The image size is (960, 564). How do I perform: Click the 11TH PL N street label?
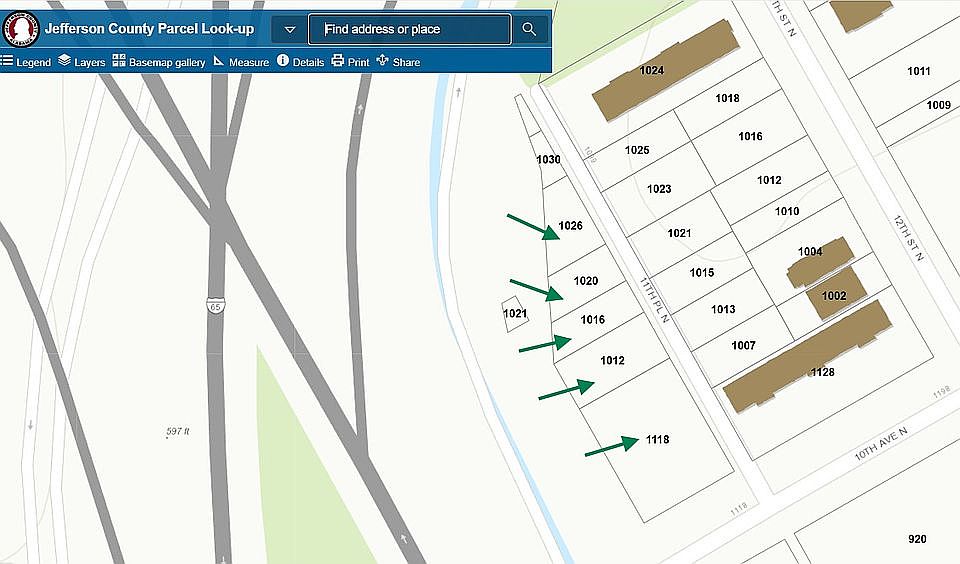coord(654,299)
